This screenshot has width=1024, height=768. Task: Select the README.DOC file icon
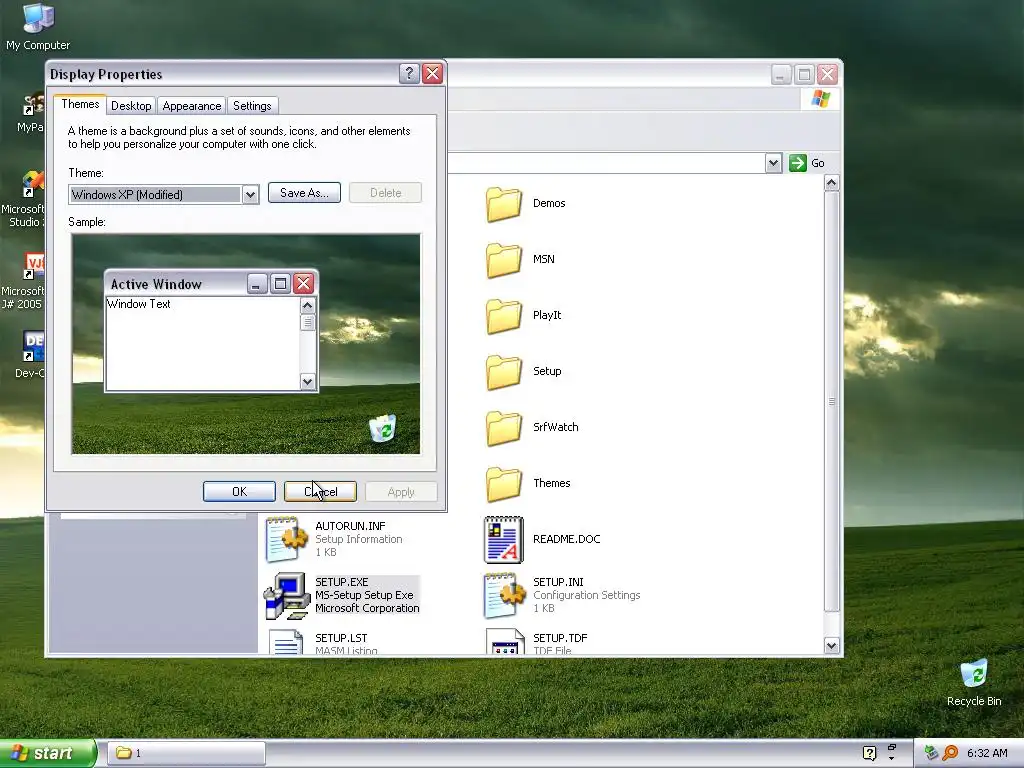[x=504, y=539]
